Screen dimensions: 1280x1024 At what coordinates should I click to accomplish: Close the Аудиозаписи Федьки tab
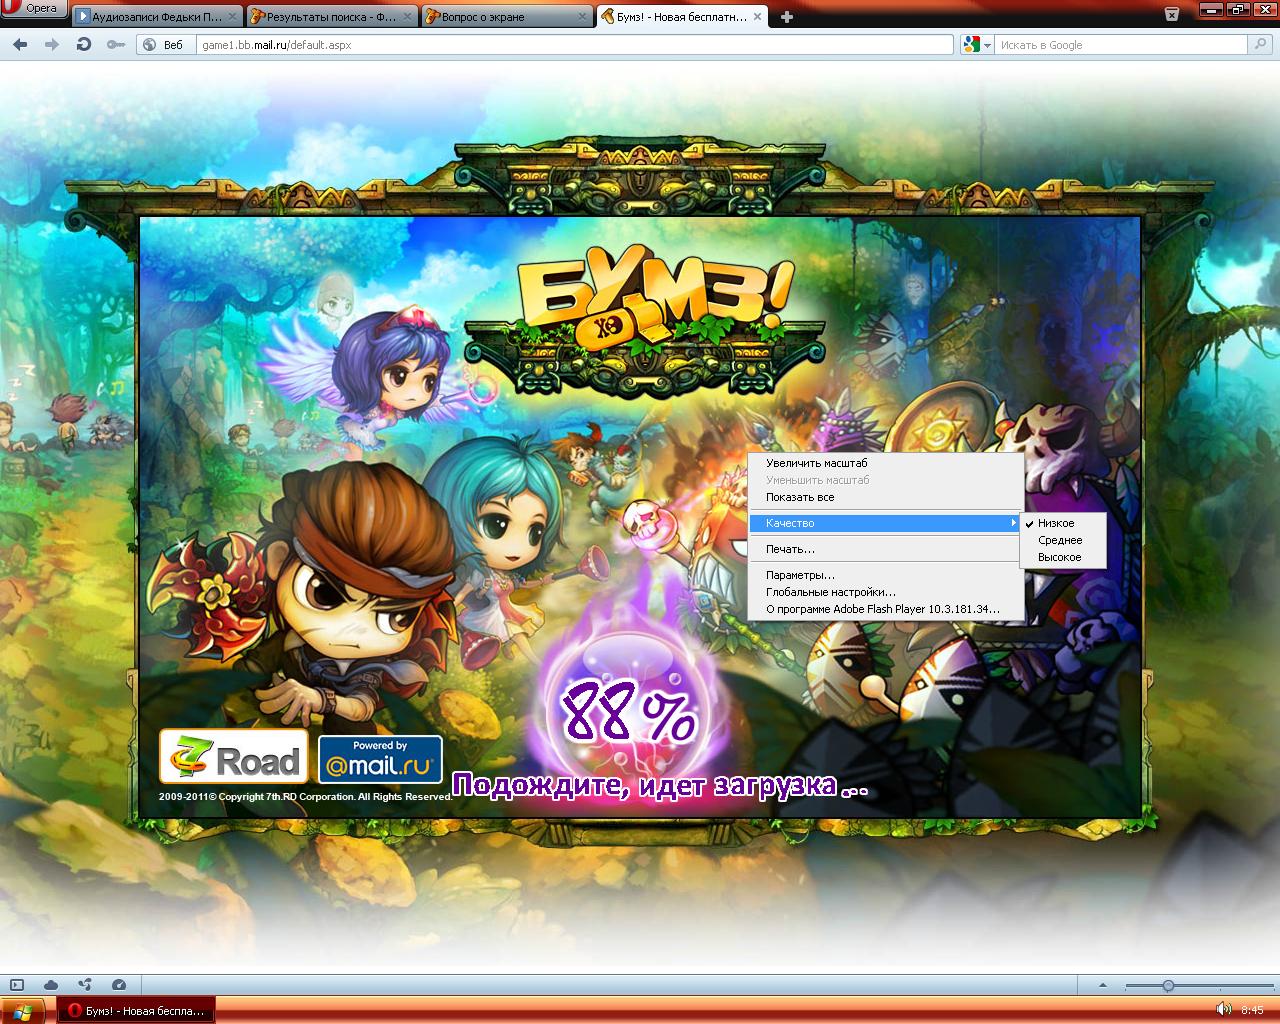coord(232,17)
